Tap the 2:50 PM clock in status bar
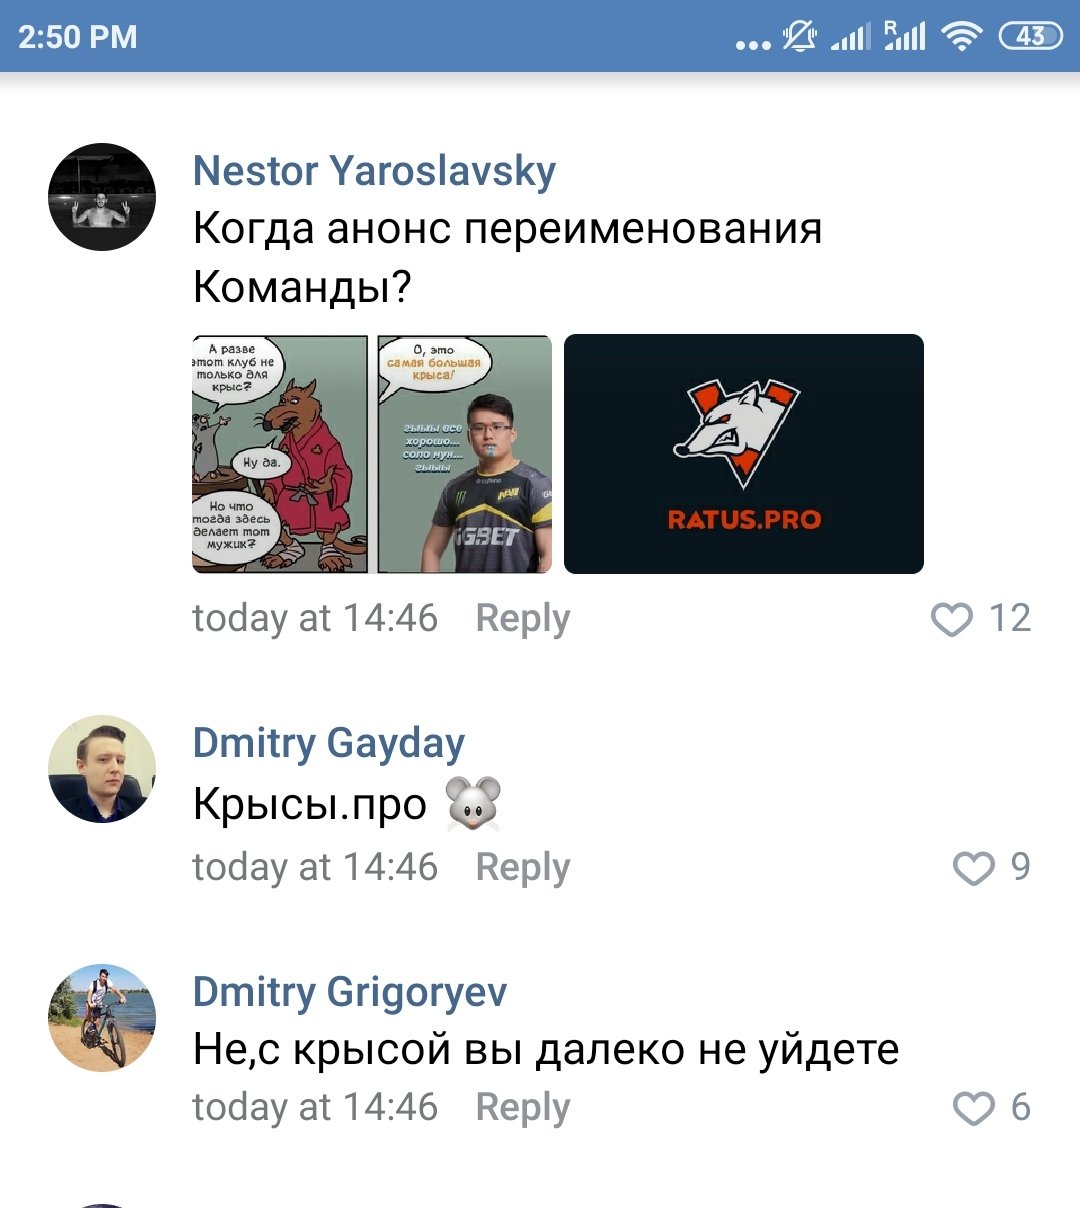Image resolution: width=1080 pixels, height=1208 pixels. click(x=78, y=37)
